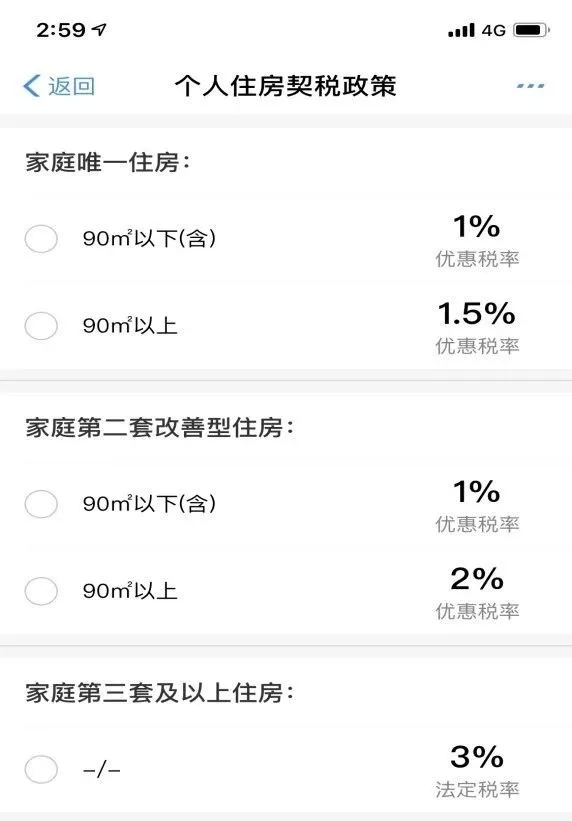Tap the cellular signal bars icon
The image size is (572, 821).
tap(461, 30)
